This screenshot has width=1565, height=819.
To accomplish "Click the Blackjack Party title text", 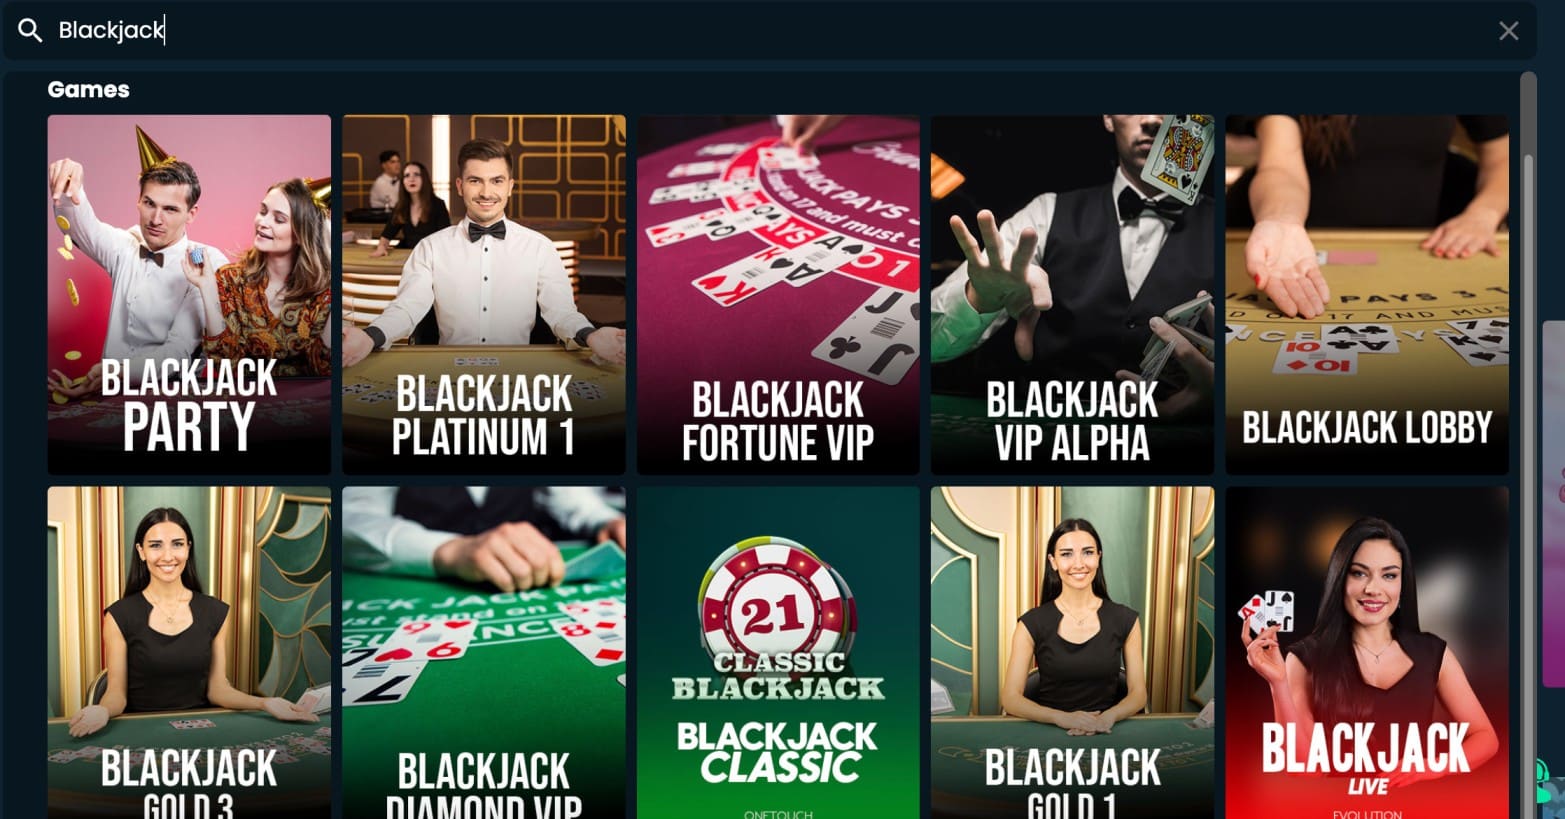I will (x=189, y=405).
